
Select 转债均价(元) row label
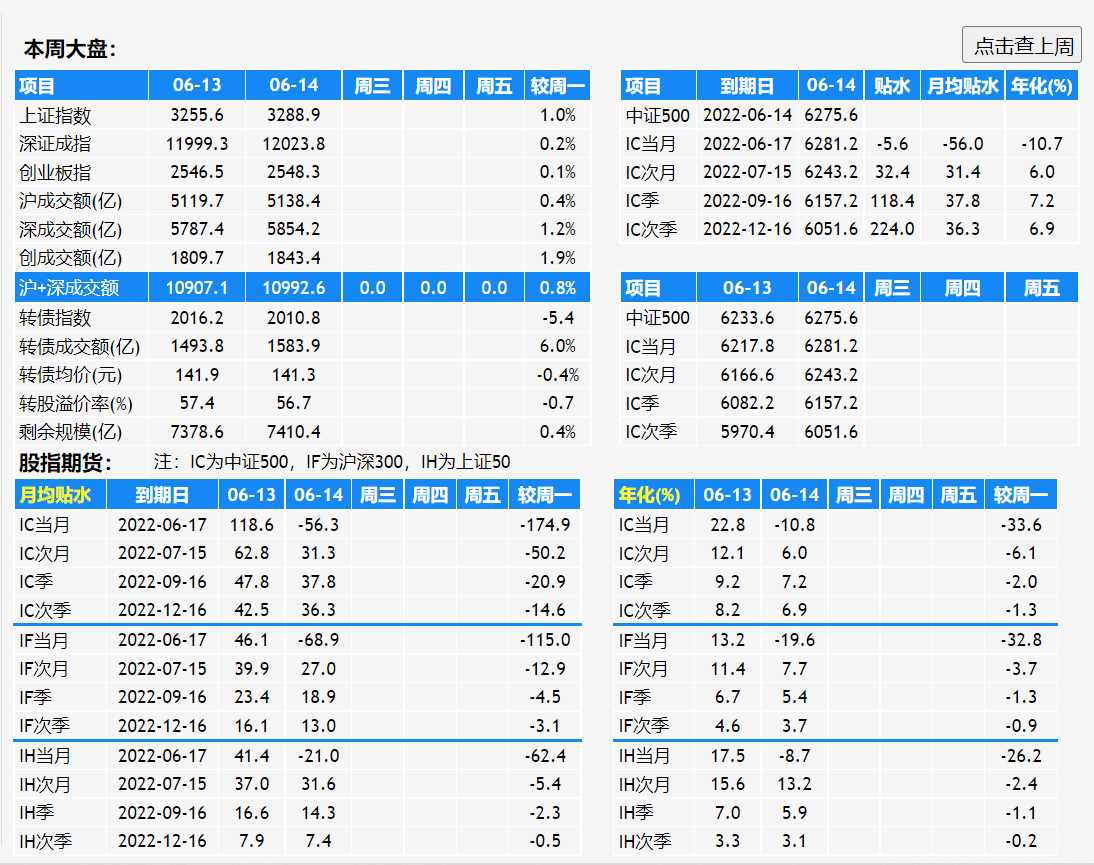[70, 375]
